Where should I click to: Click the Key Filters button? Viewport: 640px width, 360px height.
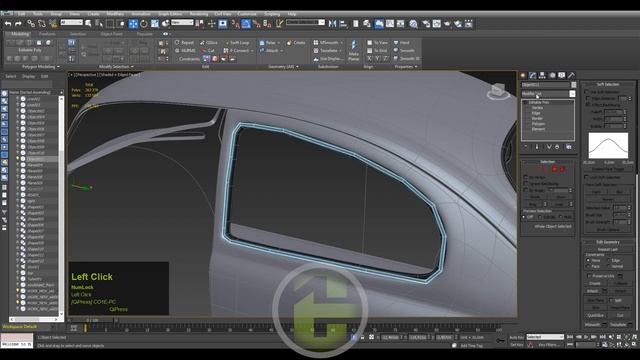point(548,345)
